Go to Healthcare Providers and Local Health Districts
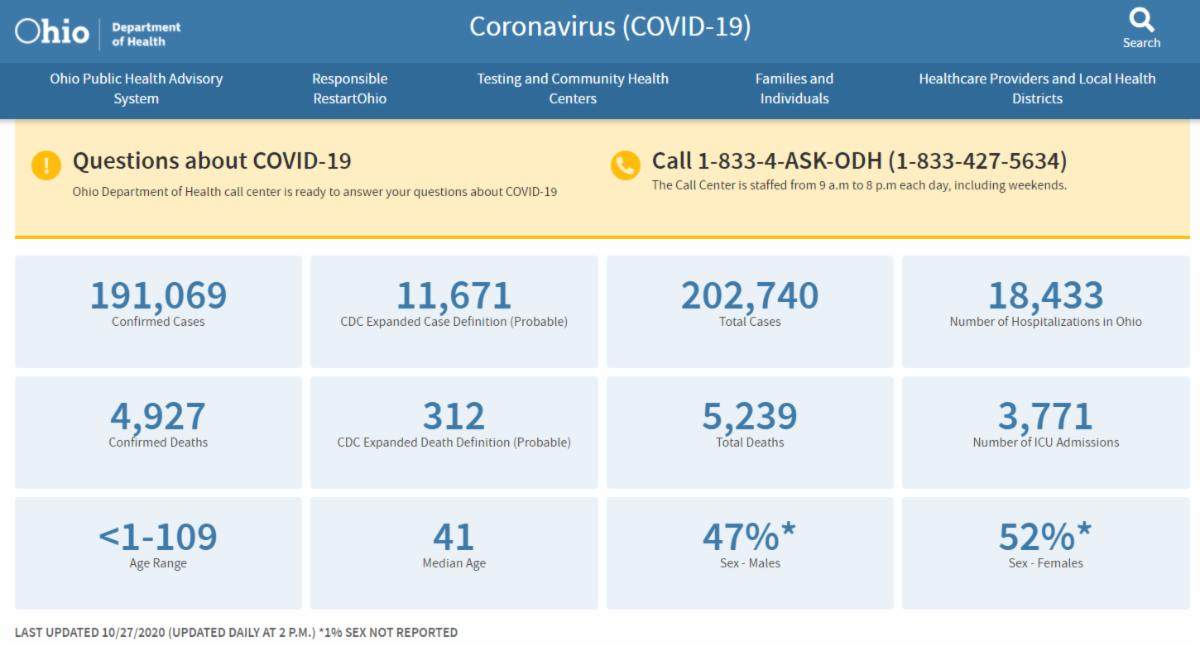The width and height of the screenshot is (1200, 646). pyautogui.click(x=1037, y=89)
